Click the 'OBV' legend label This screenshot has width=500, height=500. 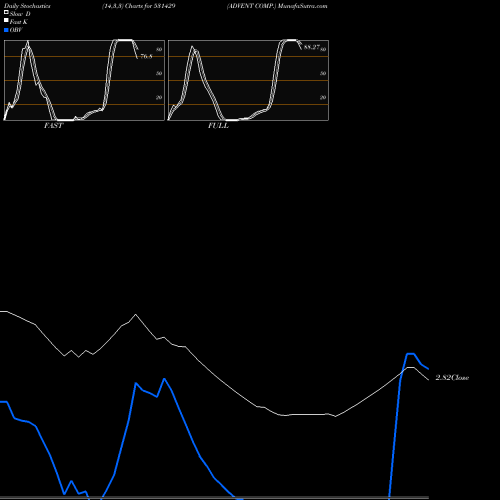(x=16, y=30)
